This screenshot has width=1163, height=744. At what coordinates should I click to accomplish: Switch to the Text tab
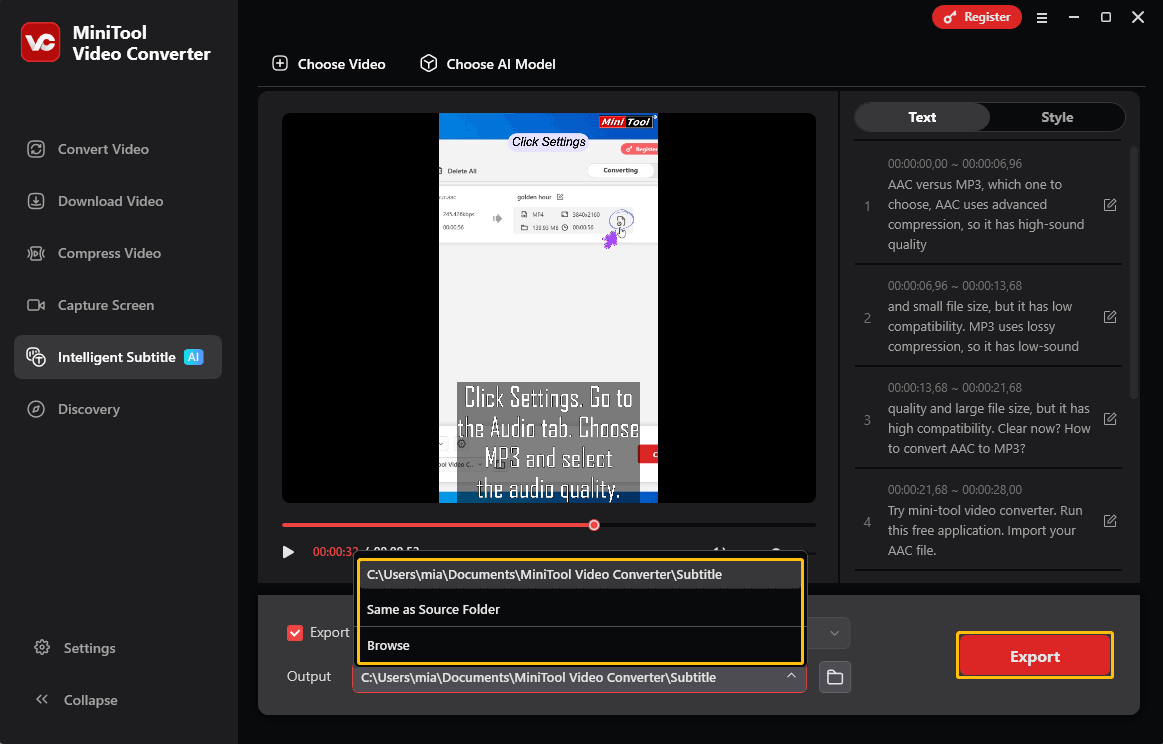tap(922, 117)
